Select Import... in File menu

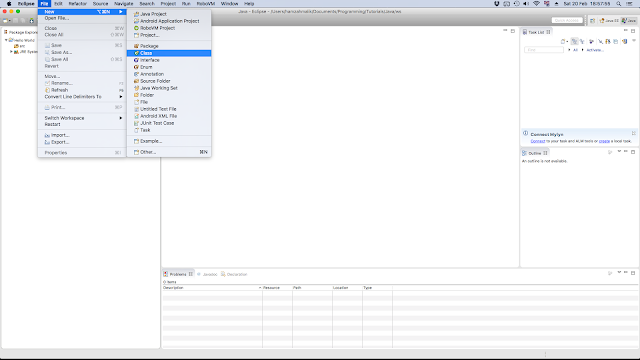tap(82, 135)
